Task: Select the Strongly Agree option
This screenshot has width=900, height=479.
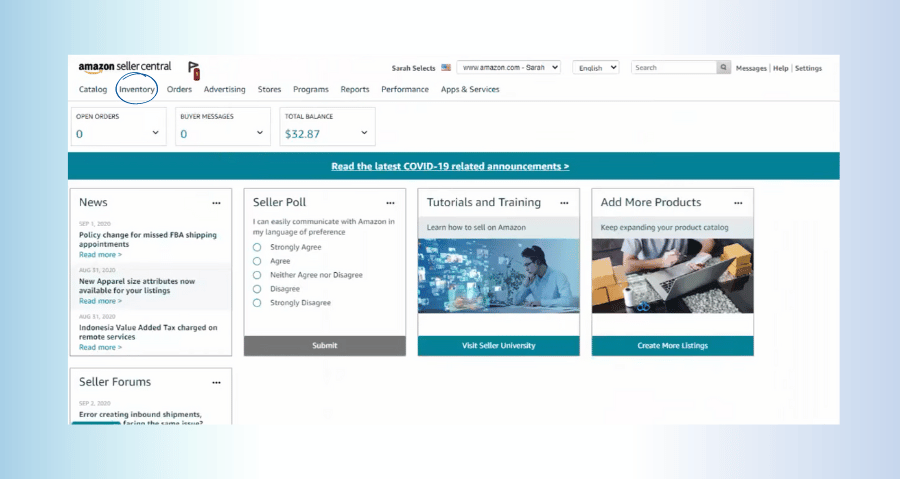Action: [257, 247]
